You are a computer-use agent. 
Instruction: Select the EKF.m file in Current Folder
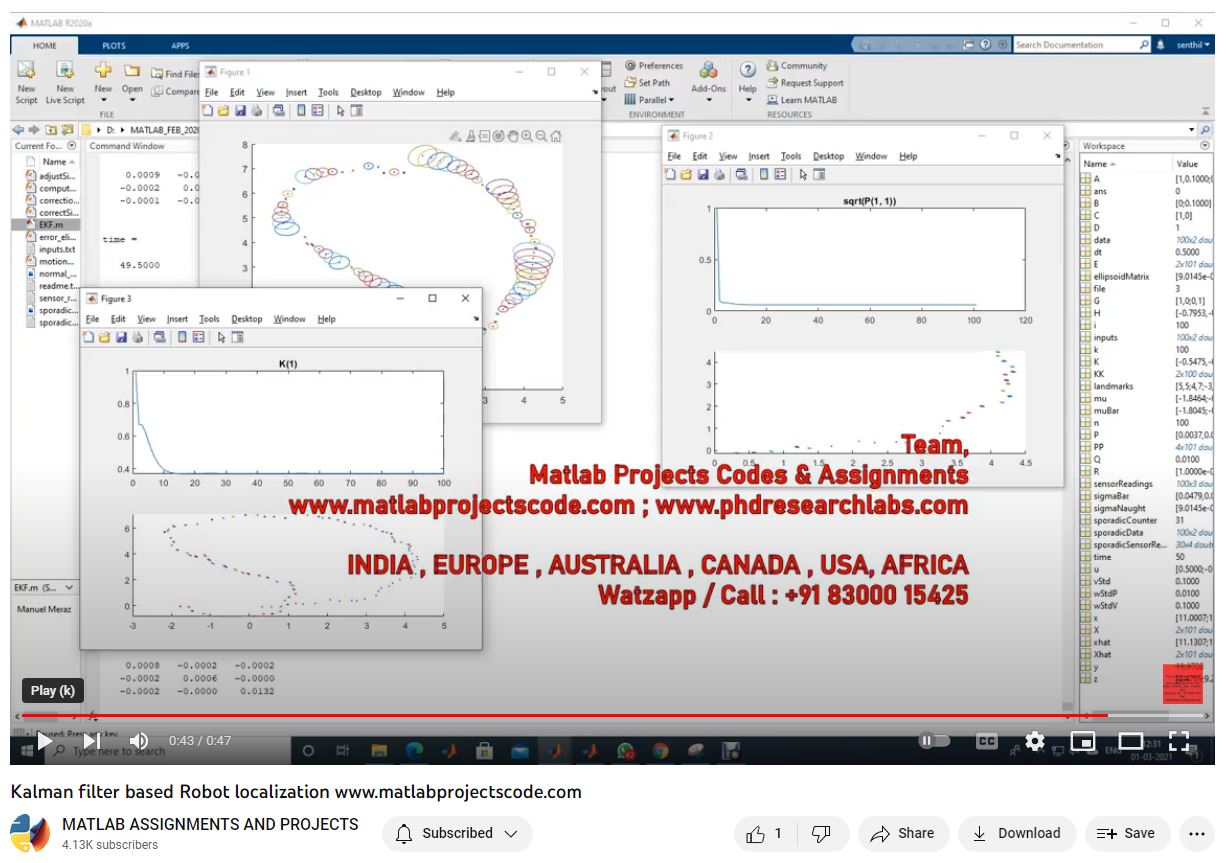pyautogui.click(x=44, y=225)
